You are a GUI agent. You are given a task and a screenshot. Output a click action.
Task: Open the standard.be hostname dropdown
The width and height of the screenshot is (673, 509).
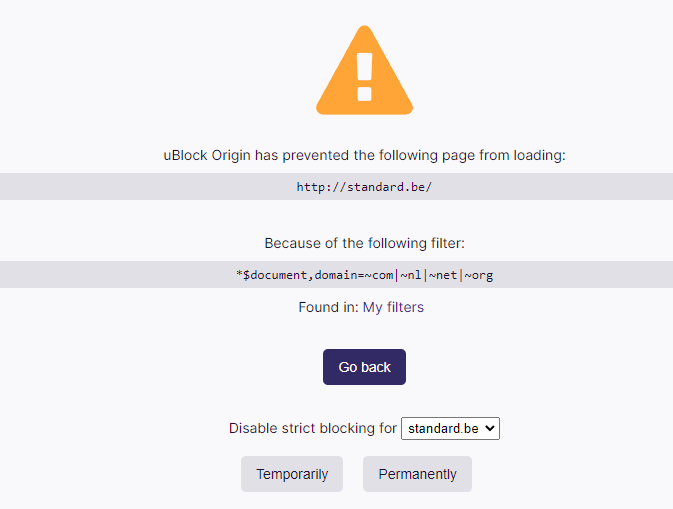[449, 428]
